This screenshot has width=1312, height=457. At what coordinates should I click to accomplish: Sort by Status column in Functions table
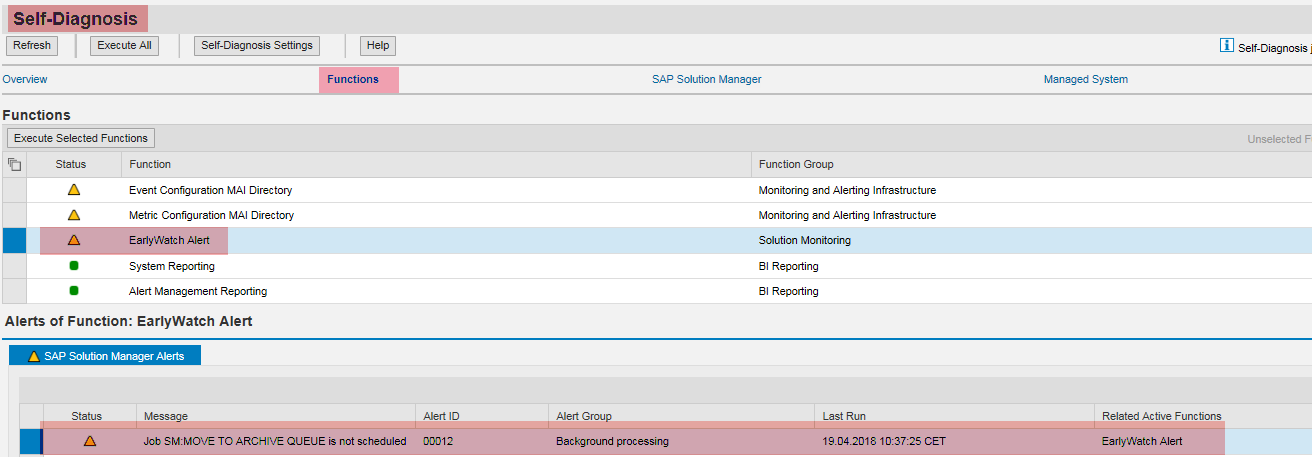(x=71, y=165)
